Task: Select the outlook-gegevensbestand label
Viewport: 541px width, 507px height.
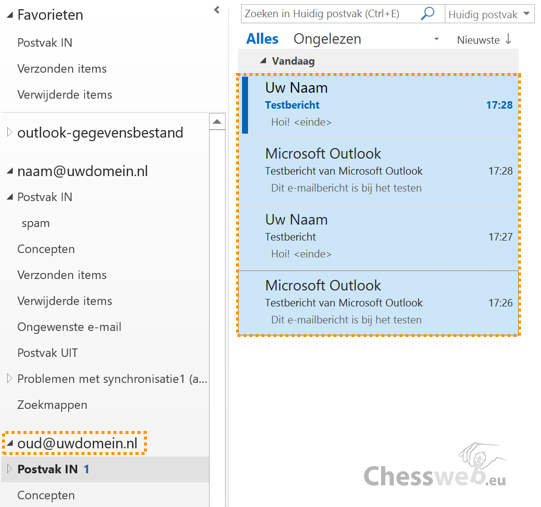Action: (x=100, y=133)
